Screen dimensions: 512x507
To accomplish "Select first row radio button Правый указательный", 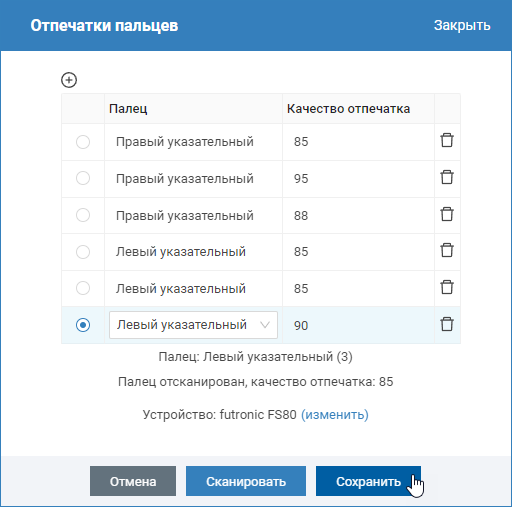I will [83, 142].
